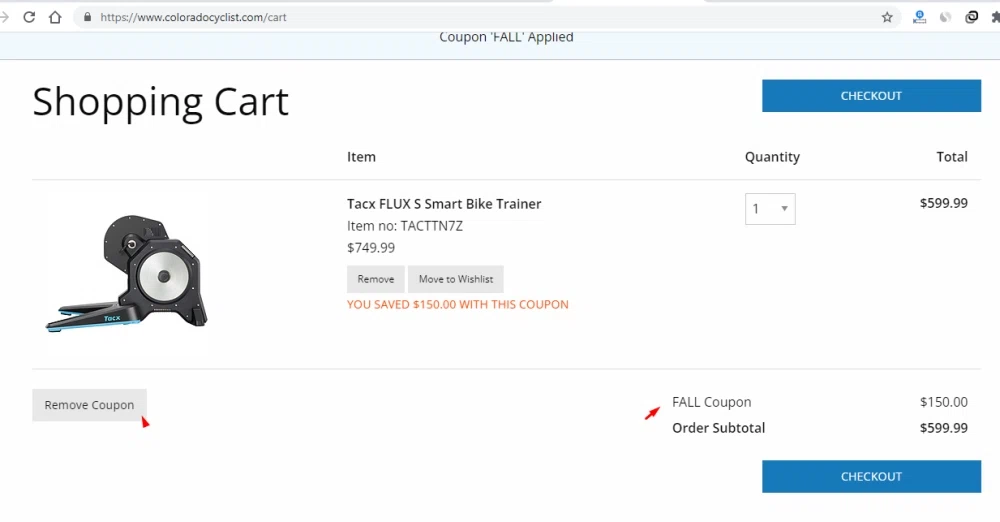Screen dimensions: 1000x522
Task: Open the Quantity dropdown
Action: tap(770, 209)
